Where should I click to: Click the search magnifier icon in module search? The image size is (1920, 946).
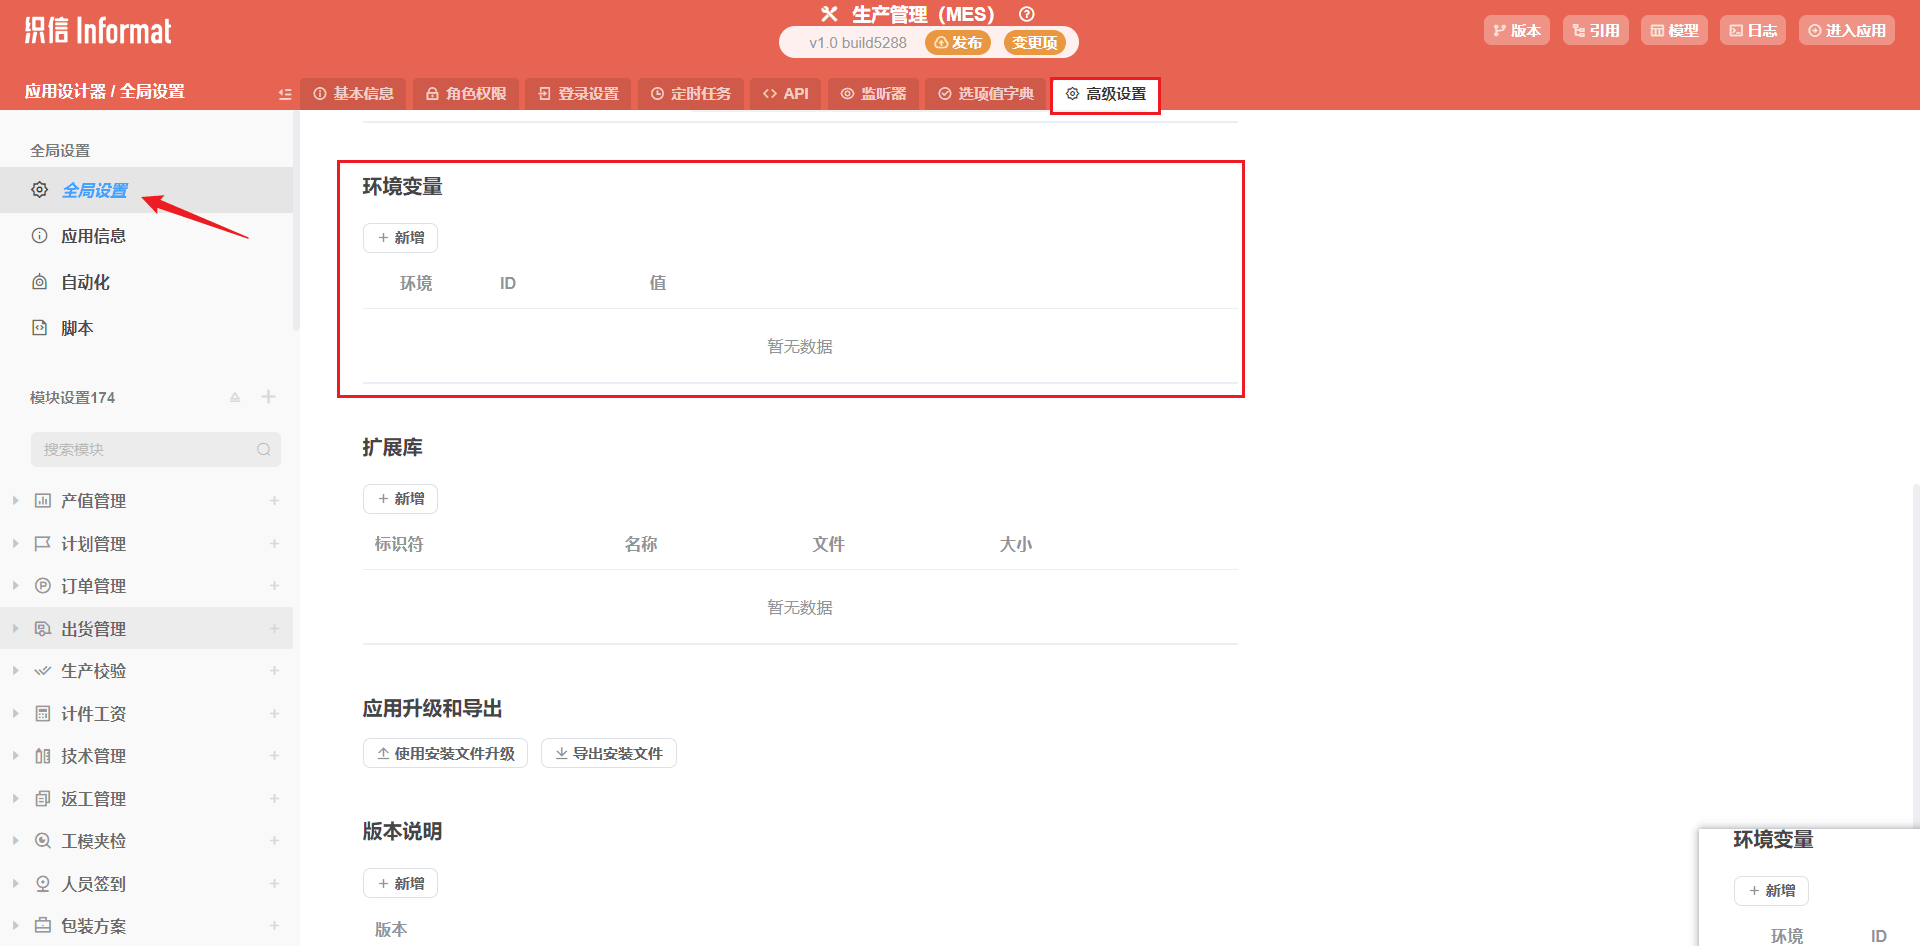coord(263,450)
